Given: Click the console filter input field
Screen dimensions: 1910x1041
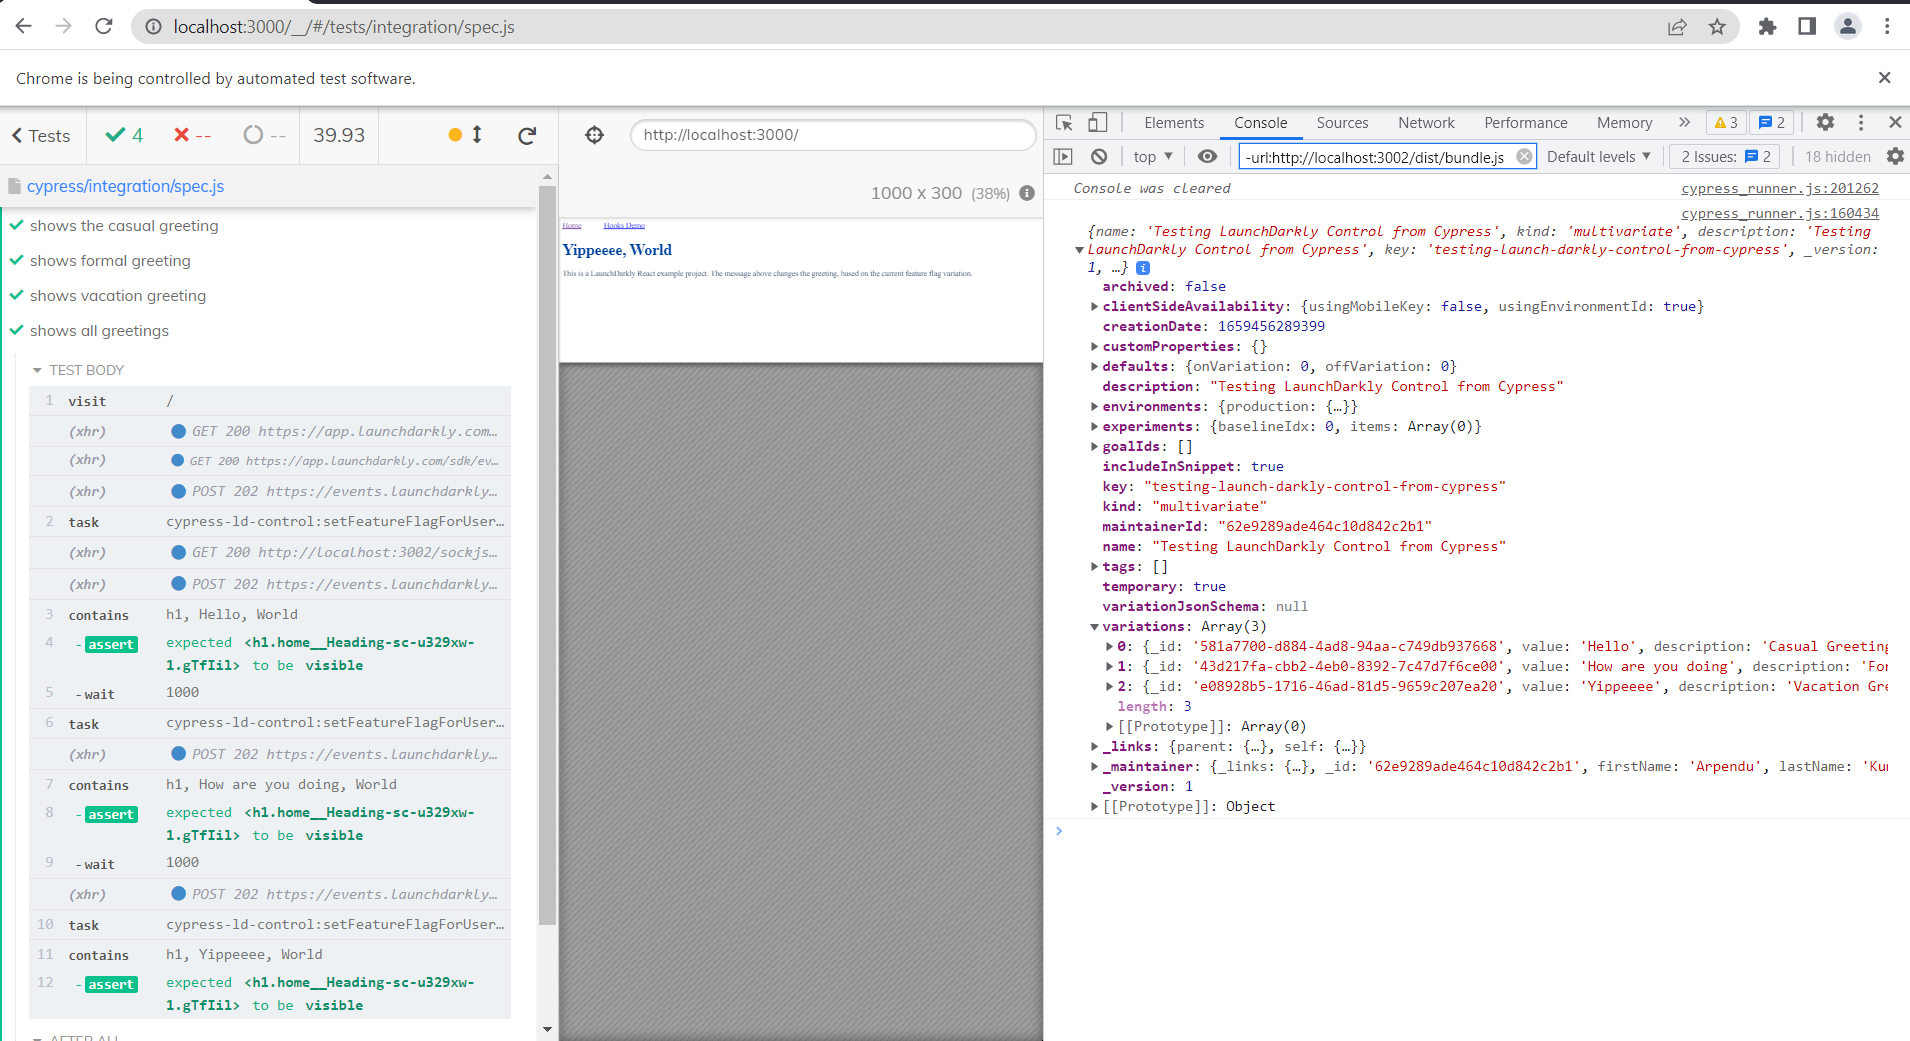Looking at the screenshot, I should tap(1378, 157).
